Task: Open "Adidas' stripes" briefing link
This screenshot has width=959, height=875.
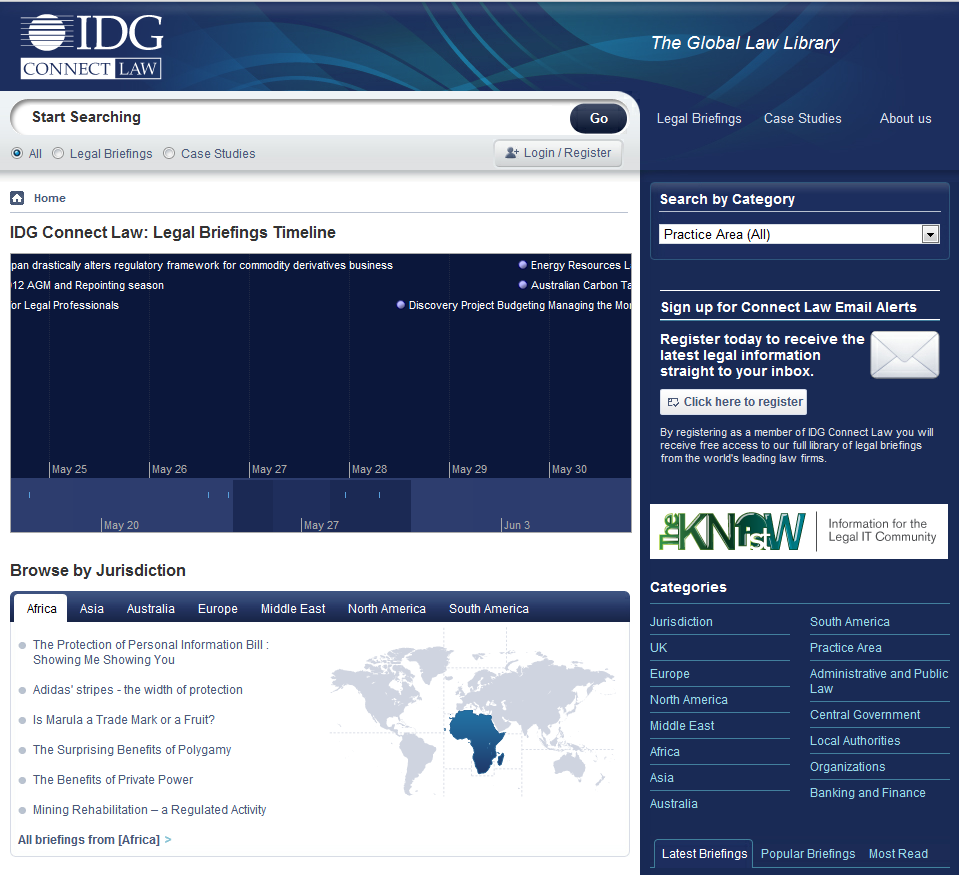Action: pos(138,690)
